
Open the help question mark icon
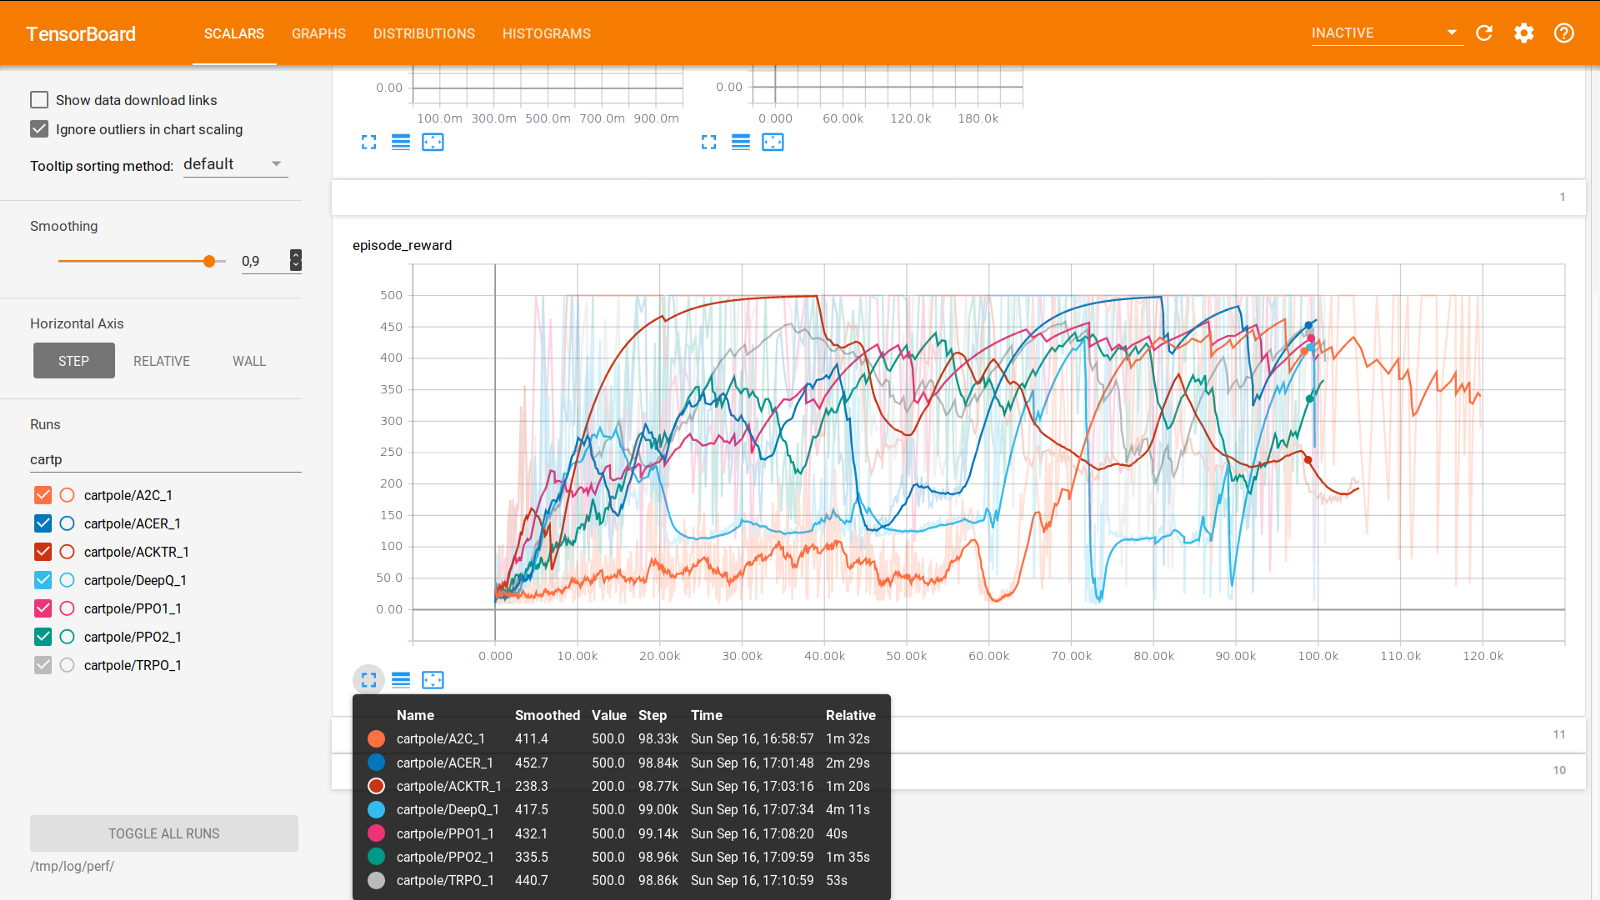pos(1564,33)
